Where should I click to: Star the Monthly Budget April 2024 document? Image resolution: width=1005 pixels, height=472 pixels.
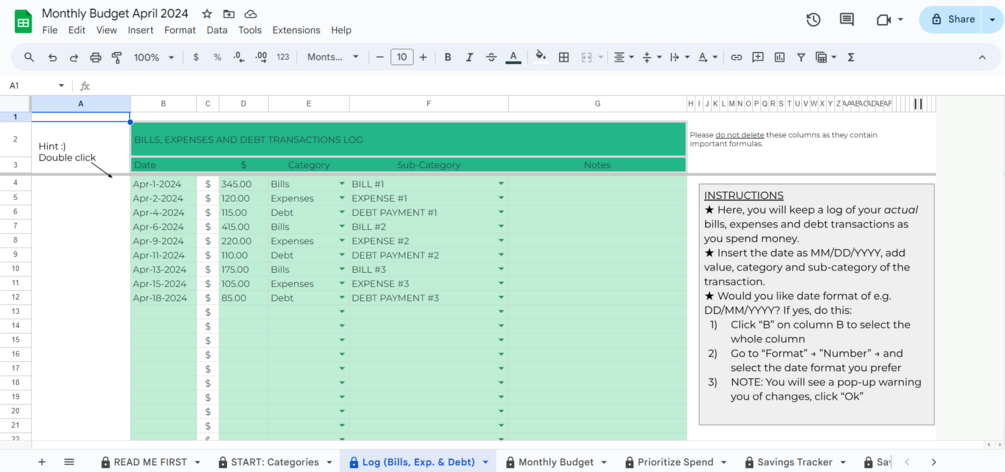pos(207,13)
